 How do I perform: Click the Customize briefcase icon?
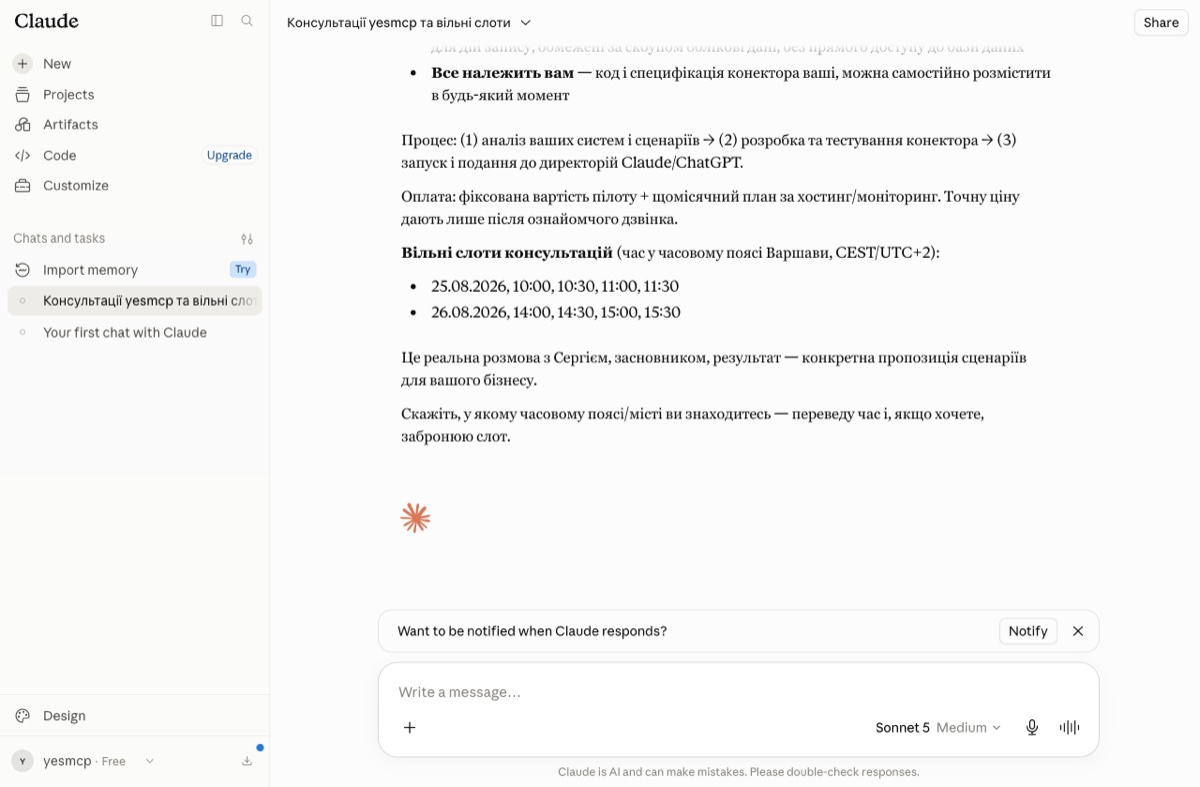pos(22,185)
